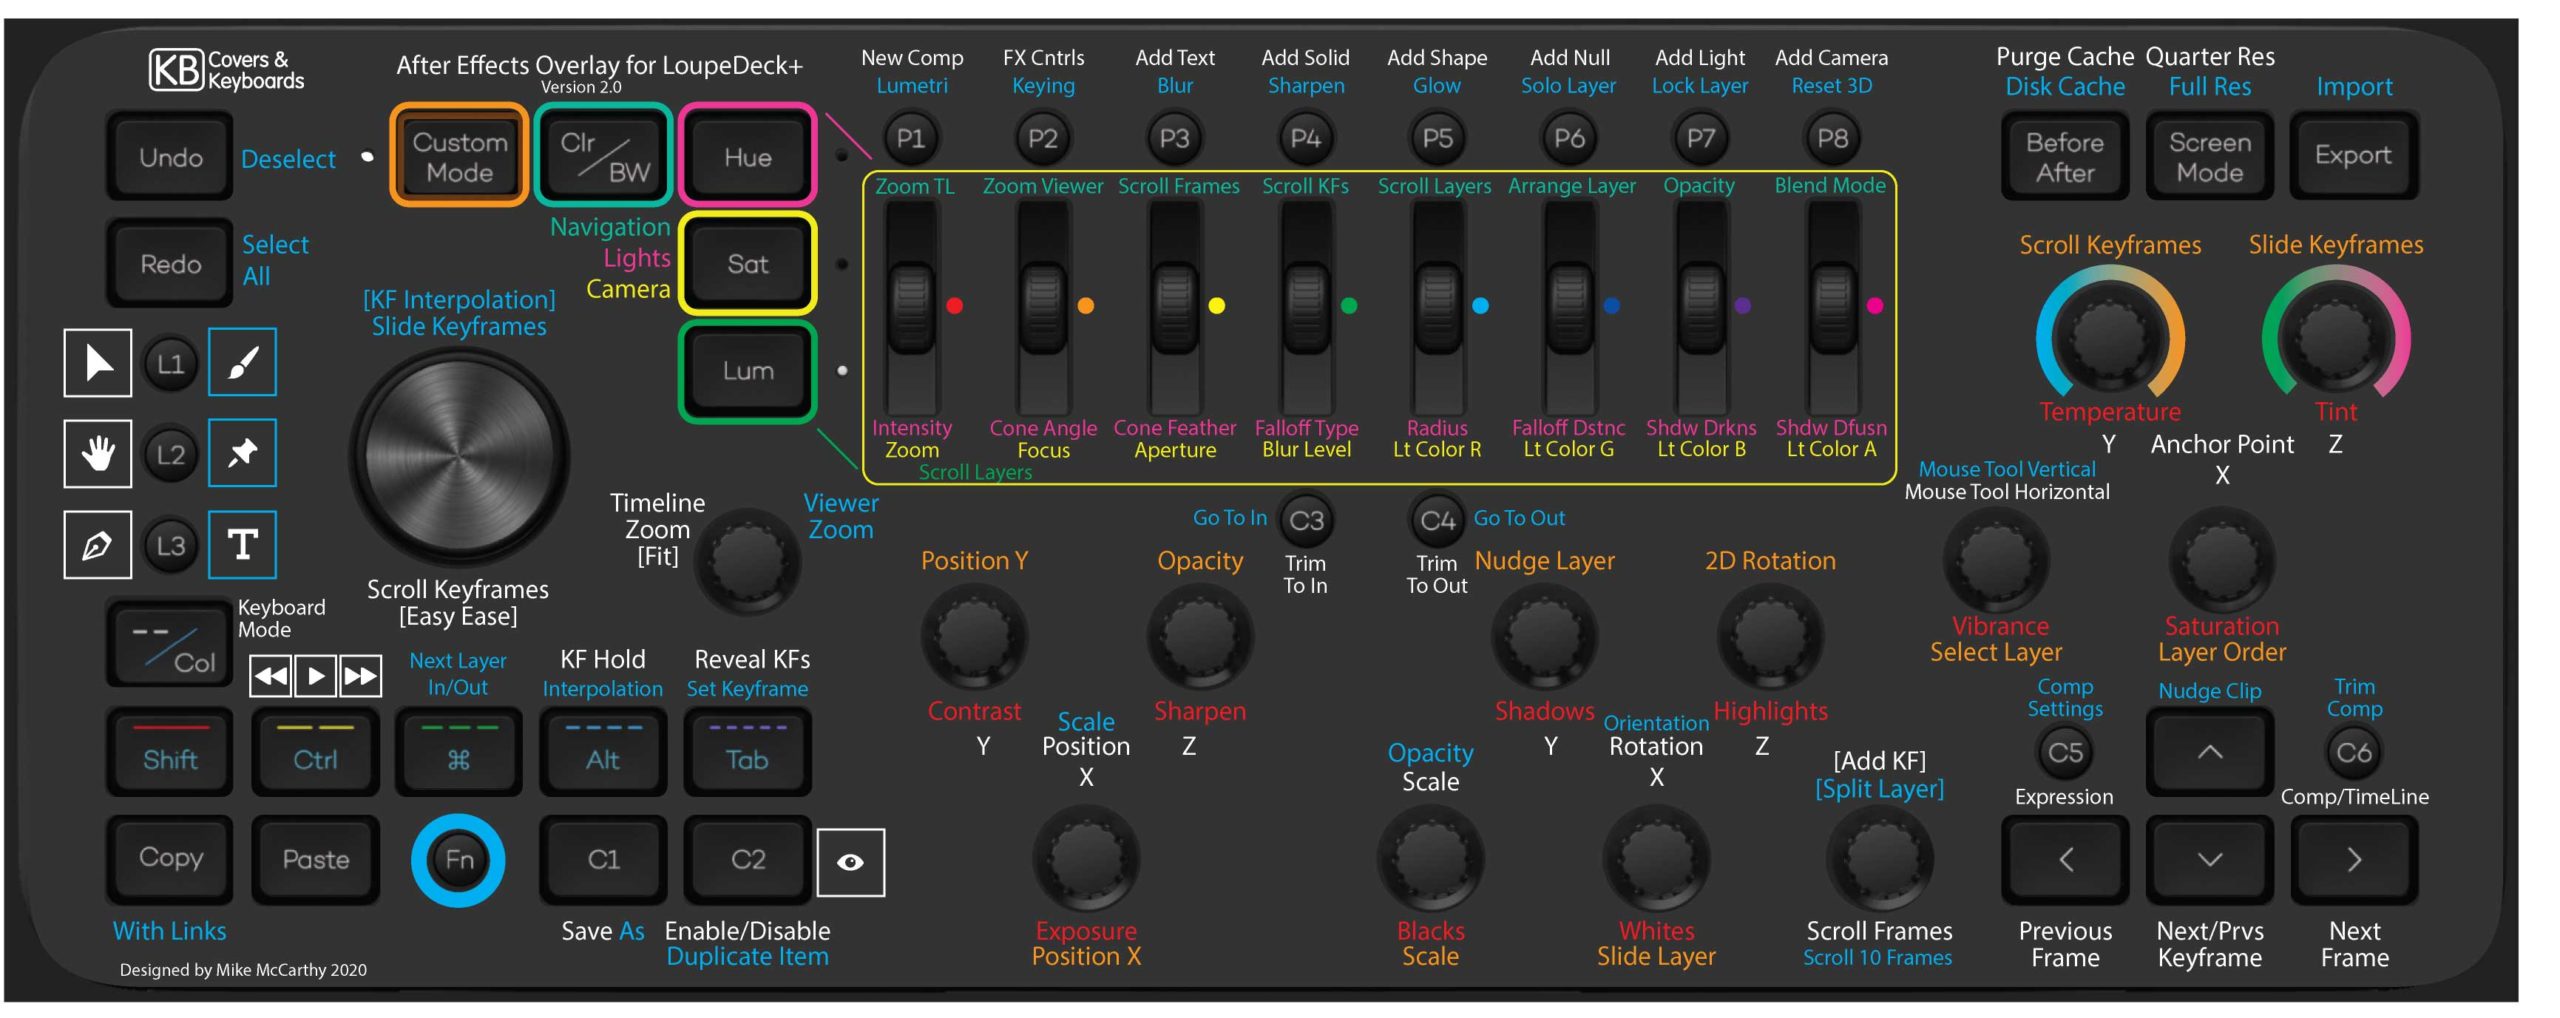Click the P5 Add Shape button

pyautogui.click(x=1437, y=138)
